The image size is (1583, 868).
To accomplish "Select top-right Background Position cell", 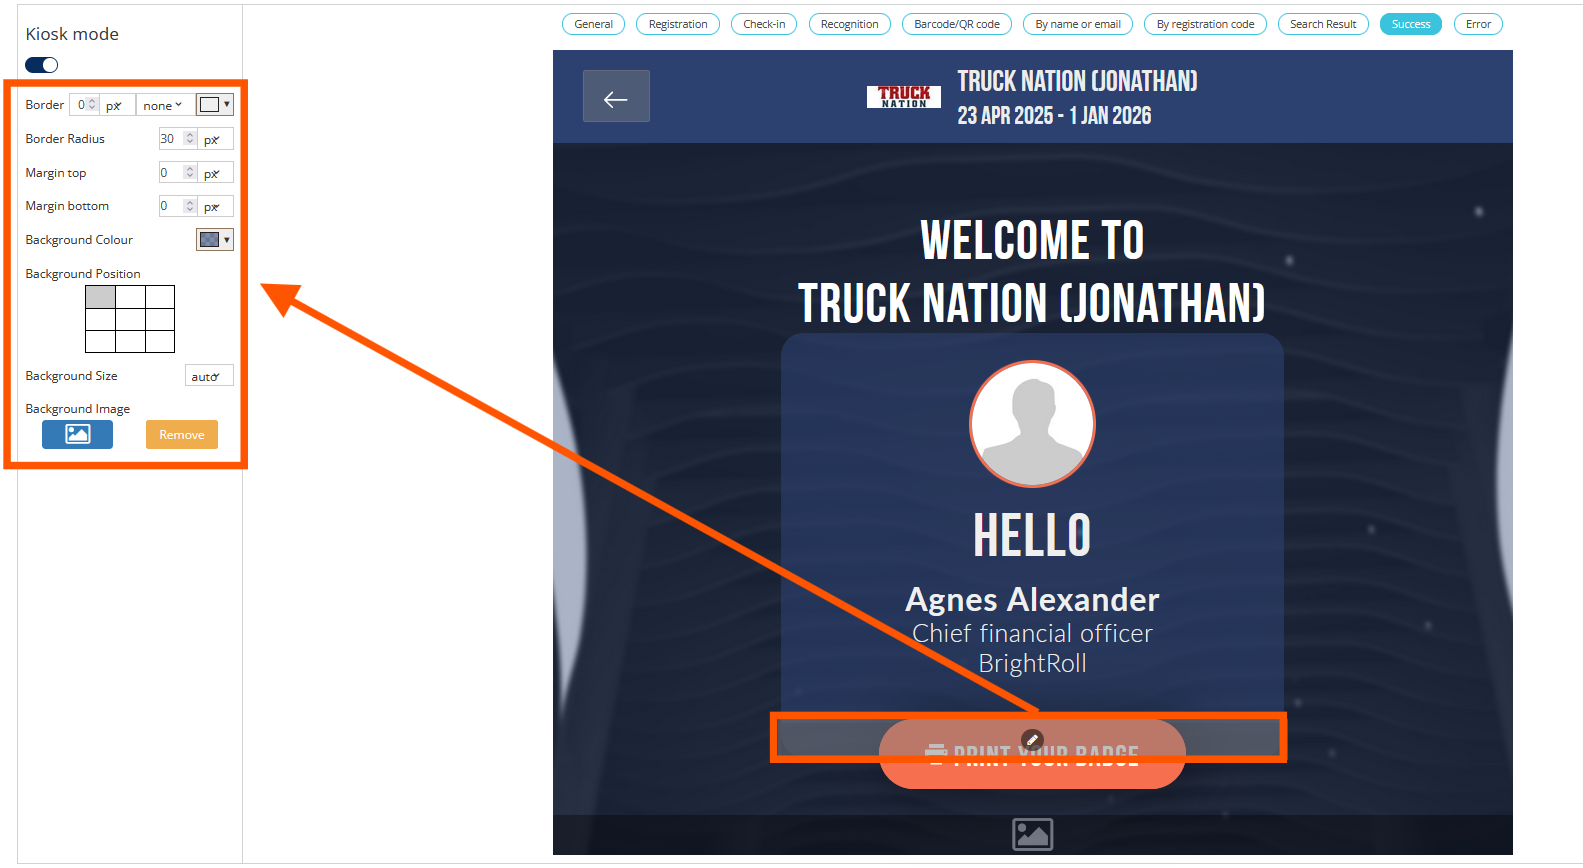I will click(x=160, y=297).
